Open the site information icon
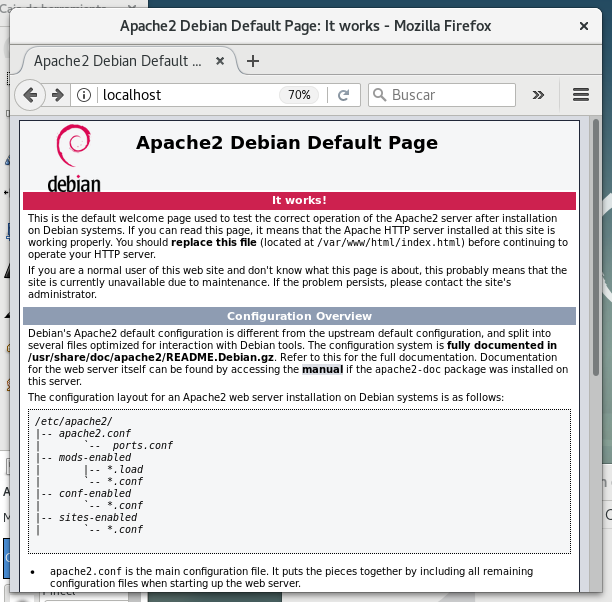 pyautogui.click(x=85, y=95)
